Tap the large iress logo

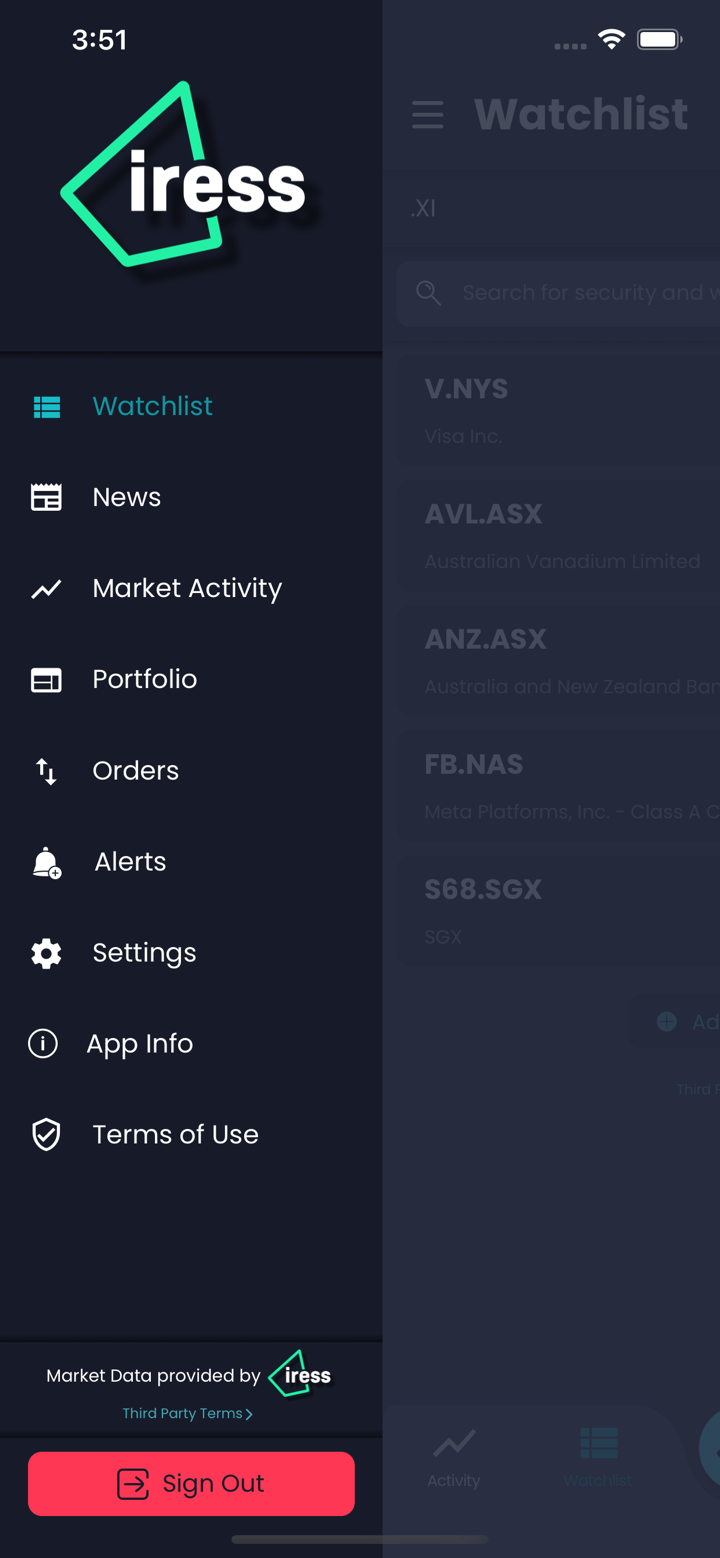[187, 178]
